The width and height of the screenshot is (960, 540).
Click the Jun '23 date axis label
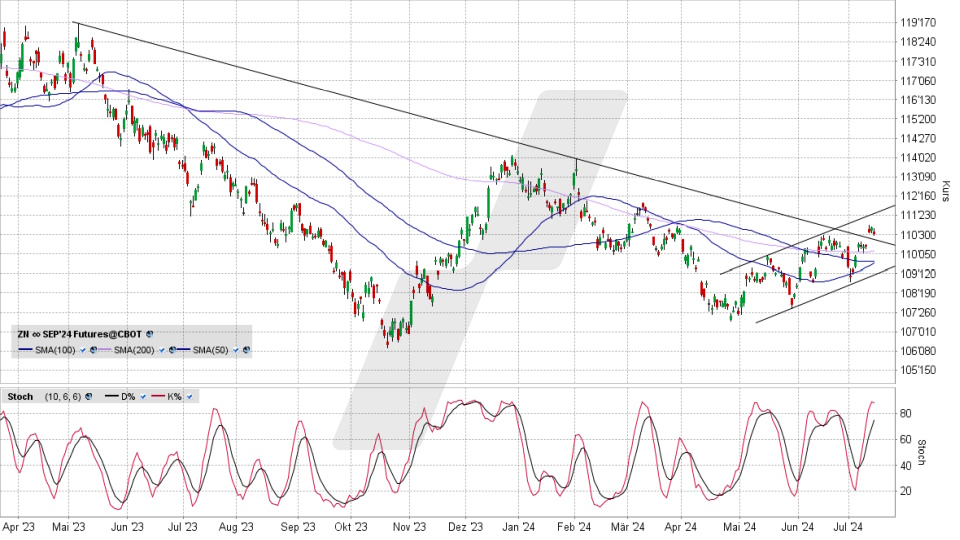pyautogui.click(x=127, y=527)
